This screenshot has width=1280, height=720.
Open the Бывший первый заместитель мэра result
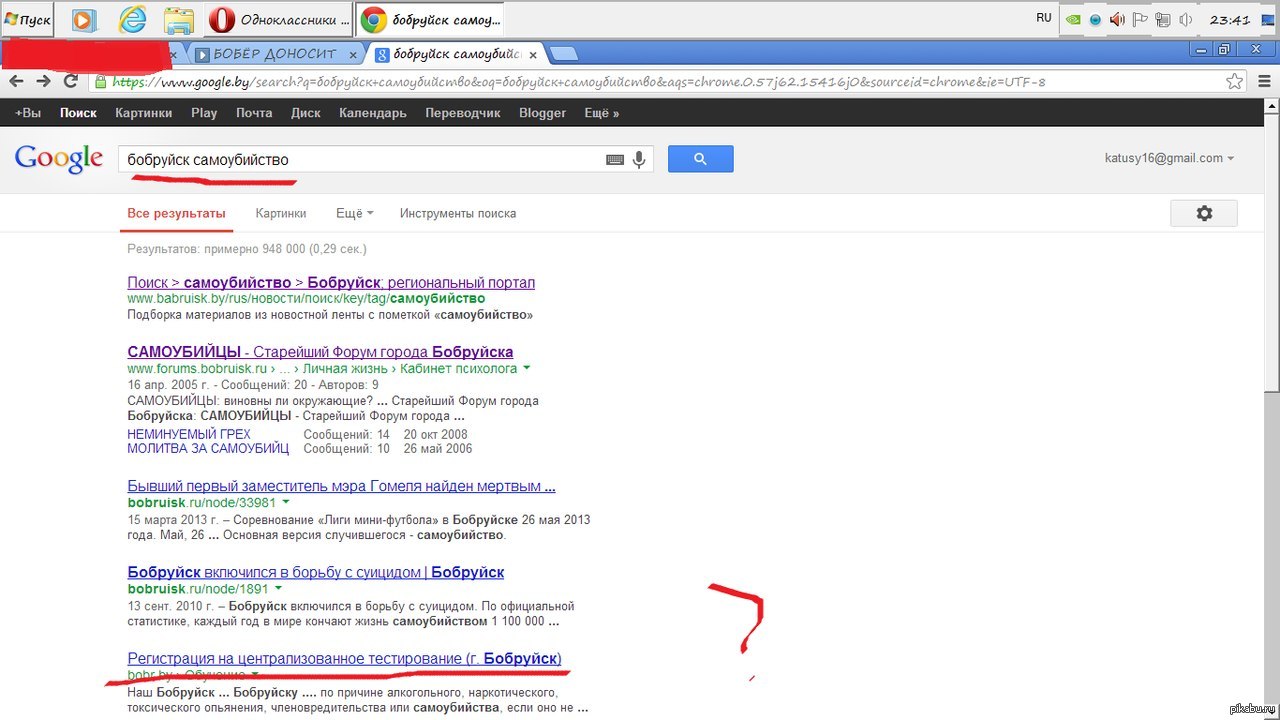click(341, 487)
